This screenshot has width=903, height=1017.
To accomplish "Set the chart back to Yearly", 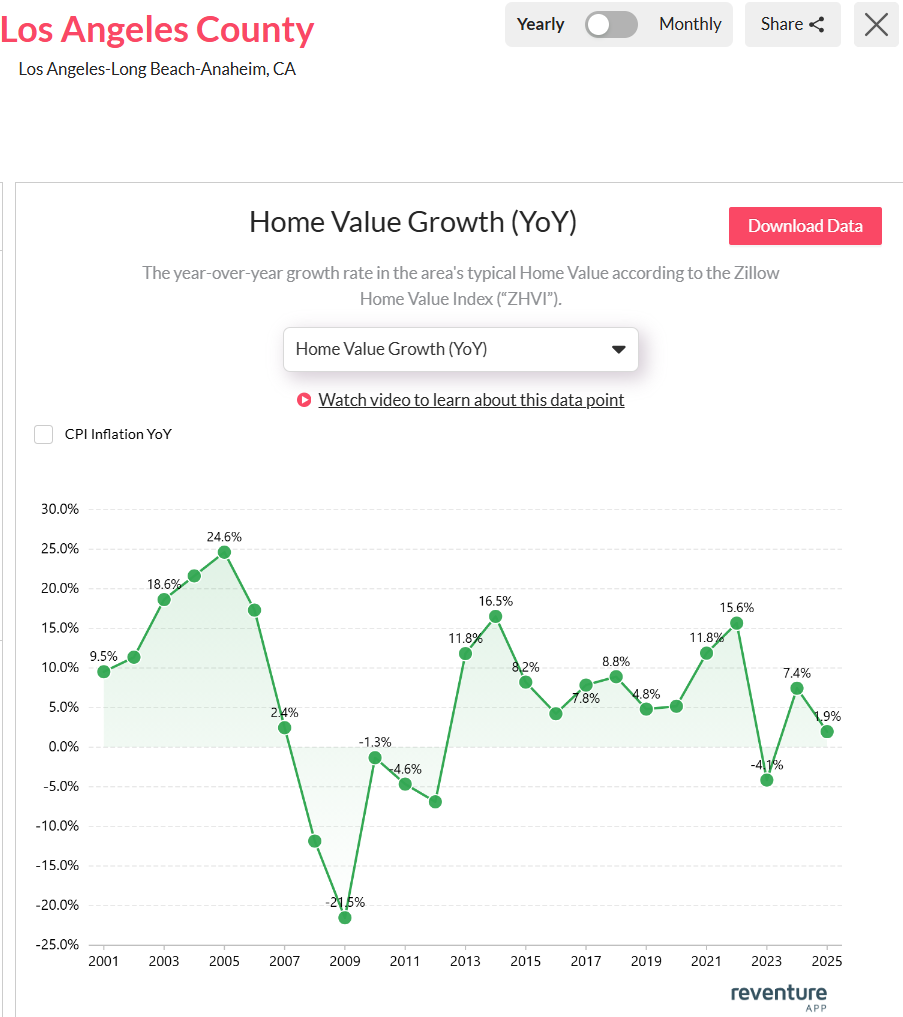I will (540, 24).
